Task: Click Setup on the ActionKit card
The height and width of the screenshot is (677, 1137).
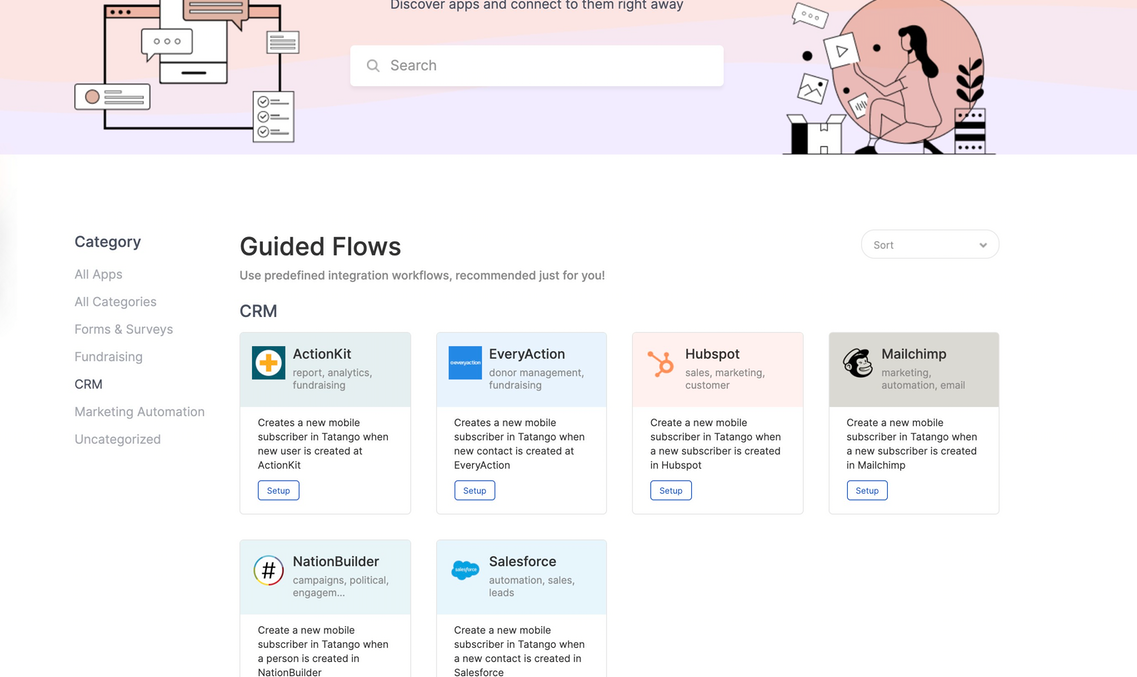Action: coord(278,491)
